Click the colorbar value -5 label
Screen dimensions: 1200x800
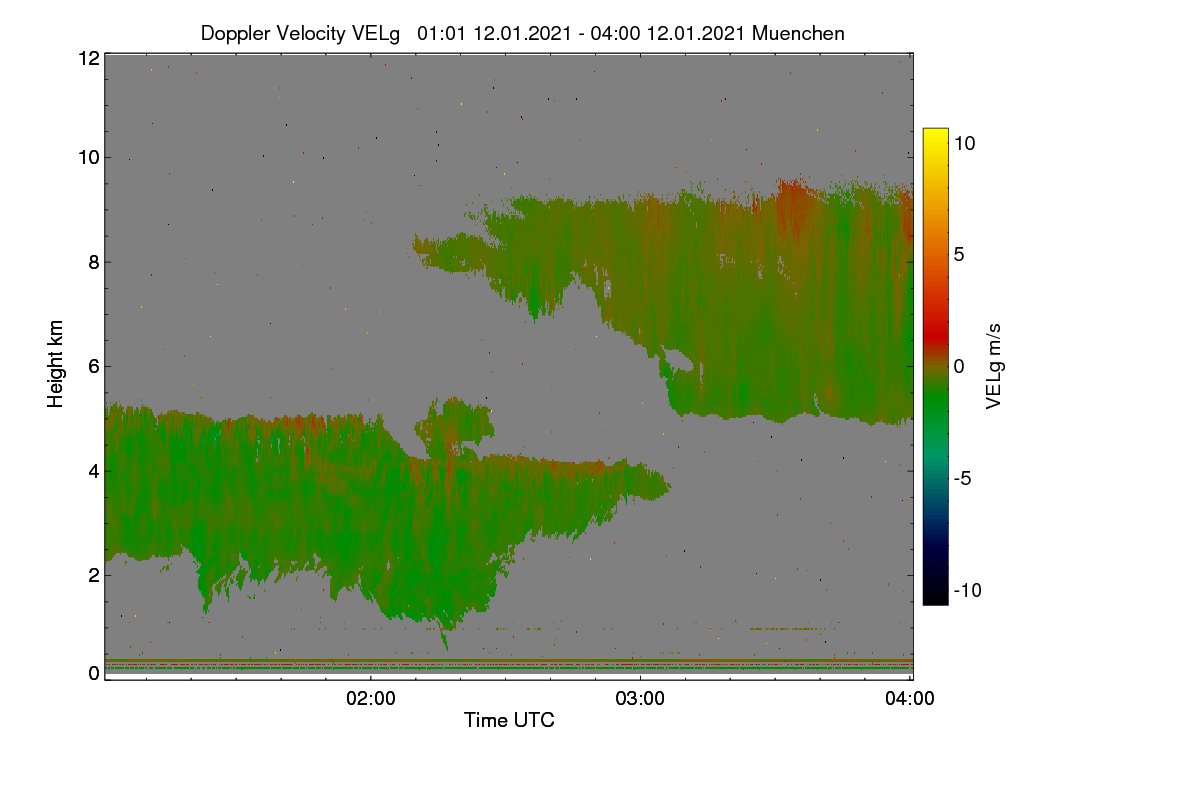point(962,478)
